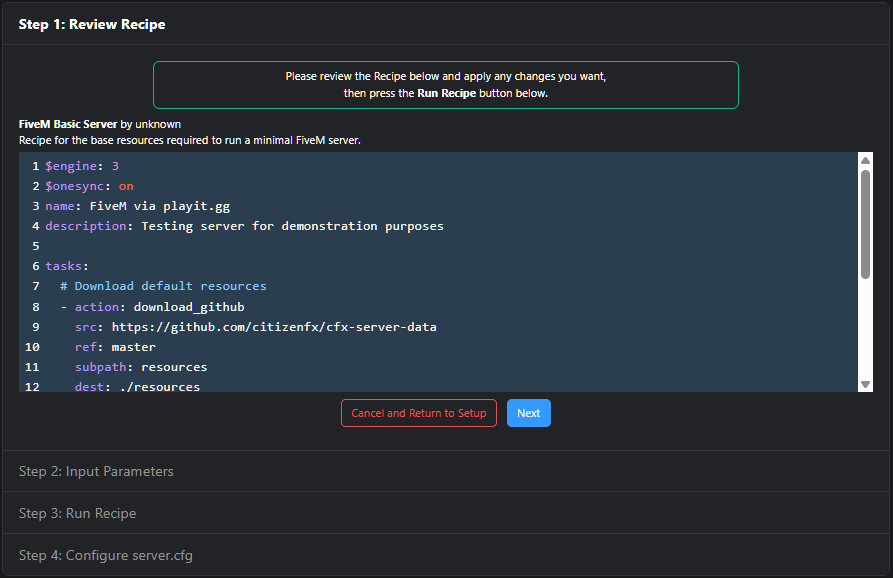Click Cancel and Return to Setup
This screenshot has height=578, width=893.
419,413
